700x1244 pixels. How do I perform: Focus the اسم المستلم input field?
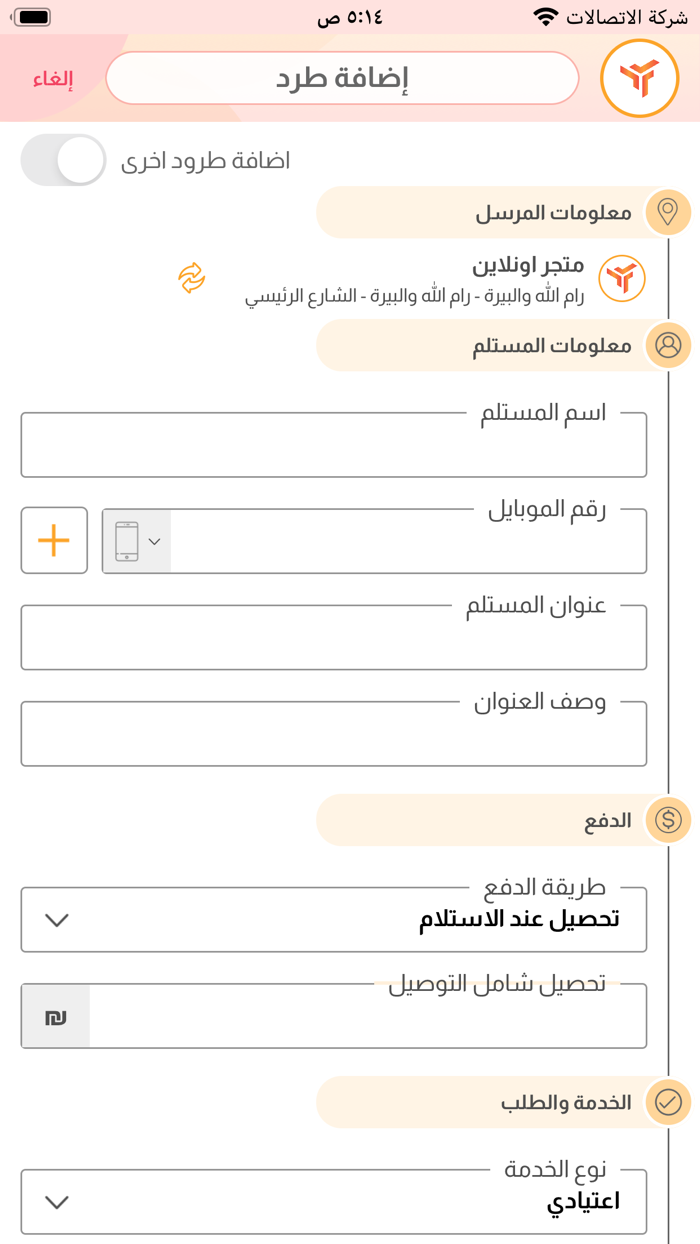[x=334, y=446]
